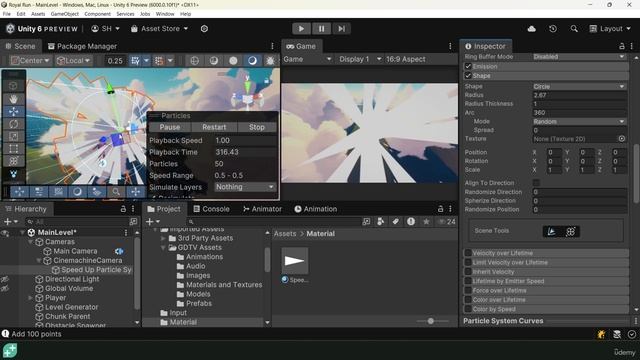Open the Shape type dropdown set to Circle
This screenshot has width=640, height=360.
pyautogui.click(x=579, y=87)
